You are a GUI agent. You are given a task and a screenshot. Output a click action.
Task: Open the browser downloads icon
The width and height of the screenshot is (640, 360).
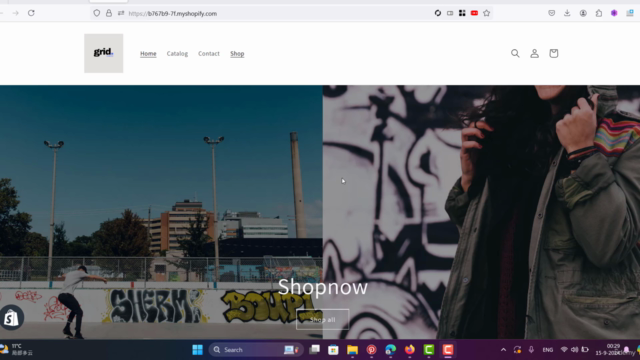coord(567,13)
